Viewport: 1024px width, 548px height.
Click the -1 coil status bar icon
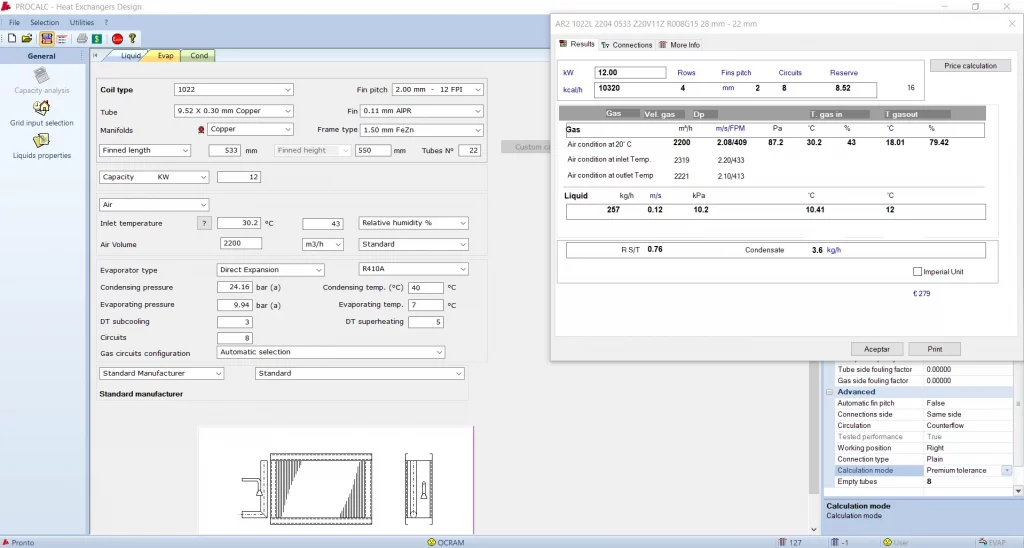tap(840, 542)
